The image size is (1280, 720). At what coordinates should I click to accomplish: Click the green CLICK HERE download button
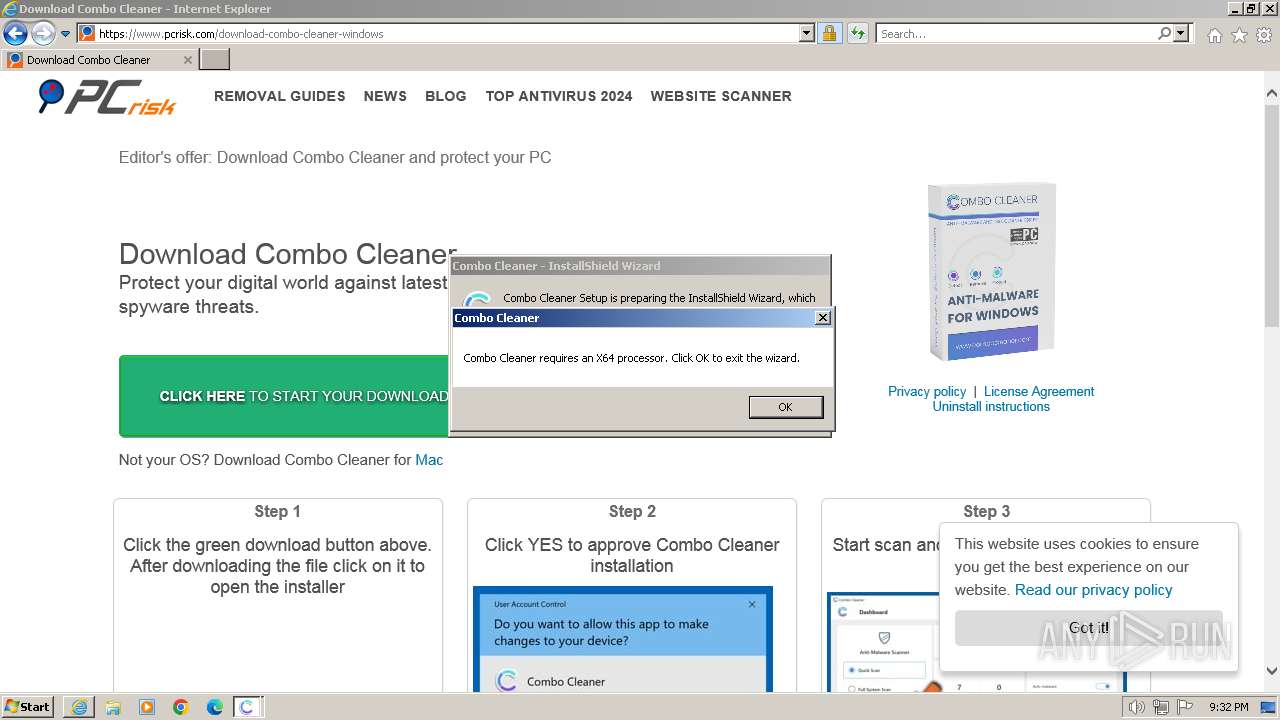click(284, 396)
